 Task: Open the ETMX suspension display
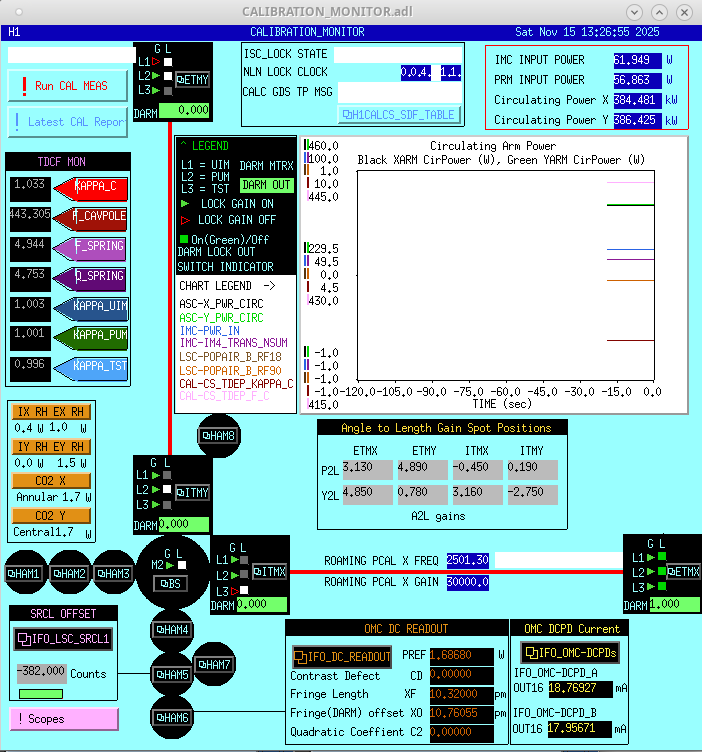(x=680, y=571)
